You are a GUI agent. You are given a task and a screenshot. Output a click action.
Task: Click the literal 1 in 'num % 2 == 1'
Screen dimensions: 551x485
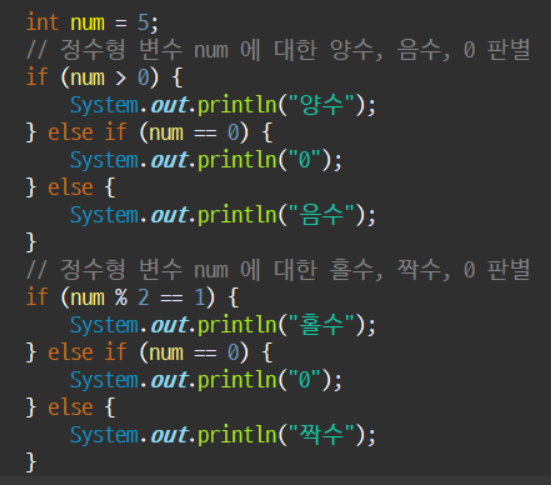[x=200, y=298]
